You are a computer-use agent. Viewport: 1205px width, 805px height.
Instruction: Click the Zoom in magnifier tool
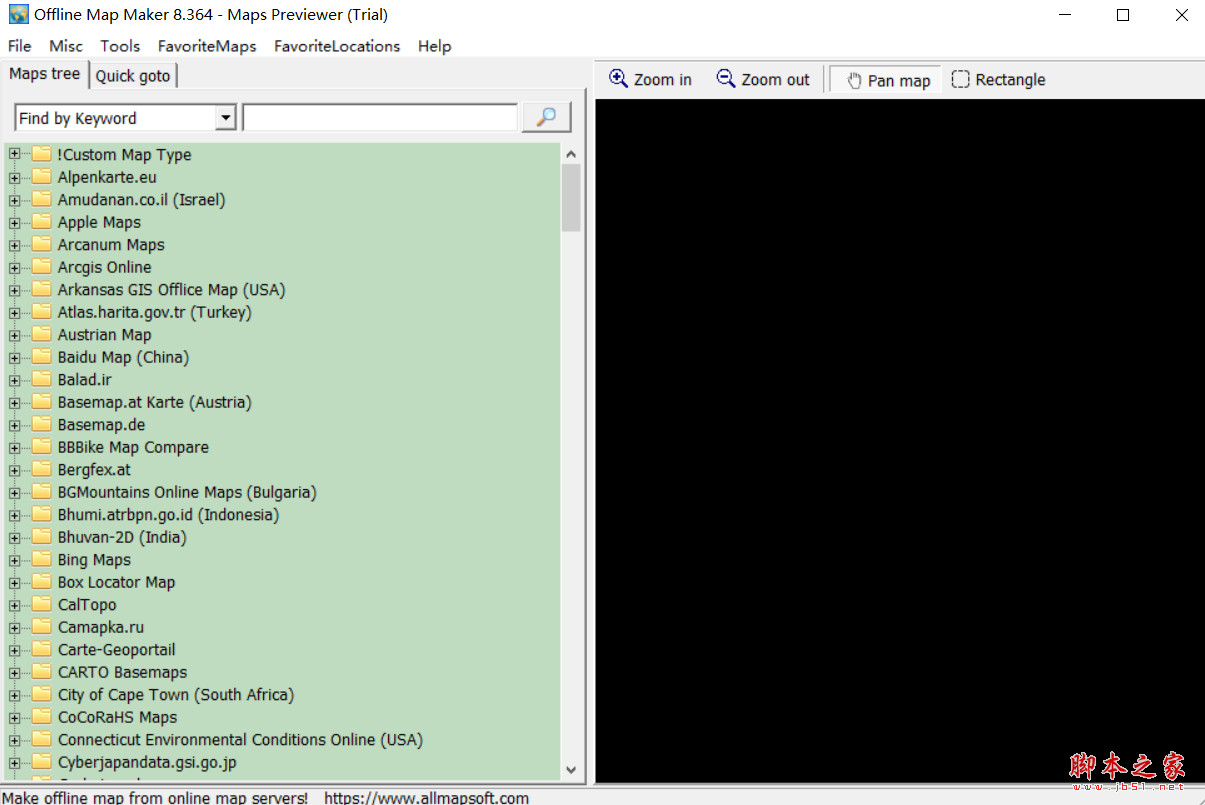coord(650,80)
